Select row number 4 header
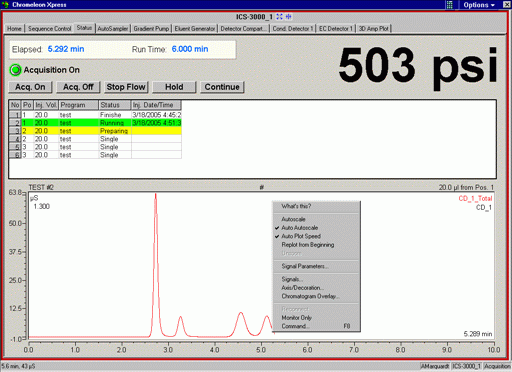Screen dimensions: 512x372 pyautogui.click(x=15, y=139)
